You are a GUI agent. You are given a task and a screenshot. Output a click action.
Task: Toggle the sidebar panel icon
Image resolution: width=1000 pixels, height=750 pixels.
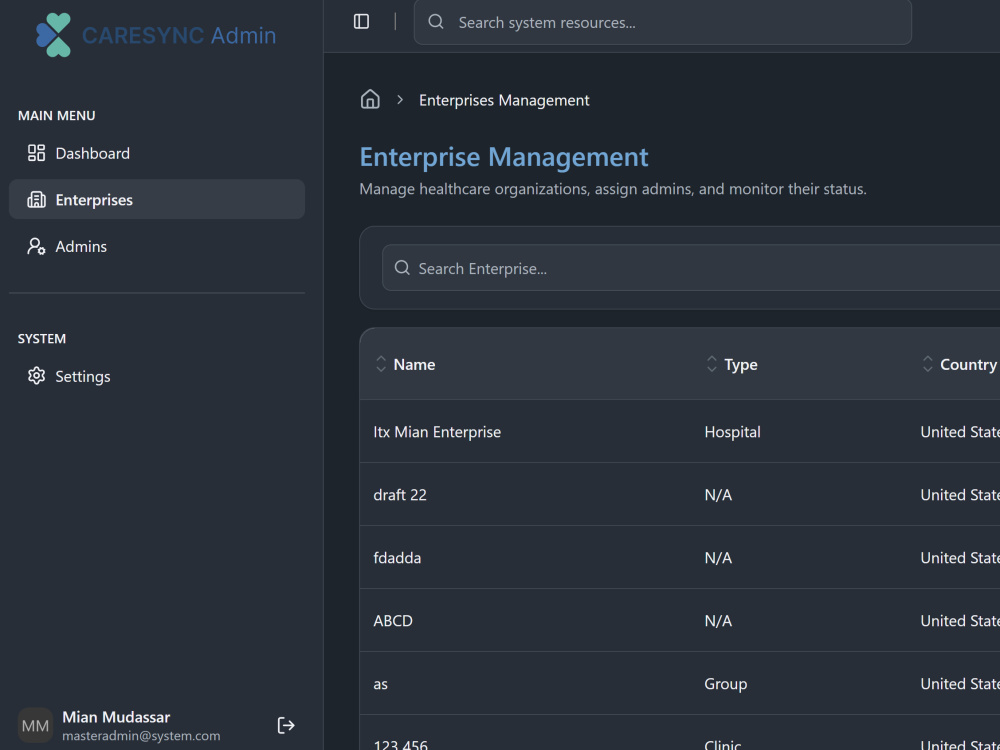[x=361, y=22]
